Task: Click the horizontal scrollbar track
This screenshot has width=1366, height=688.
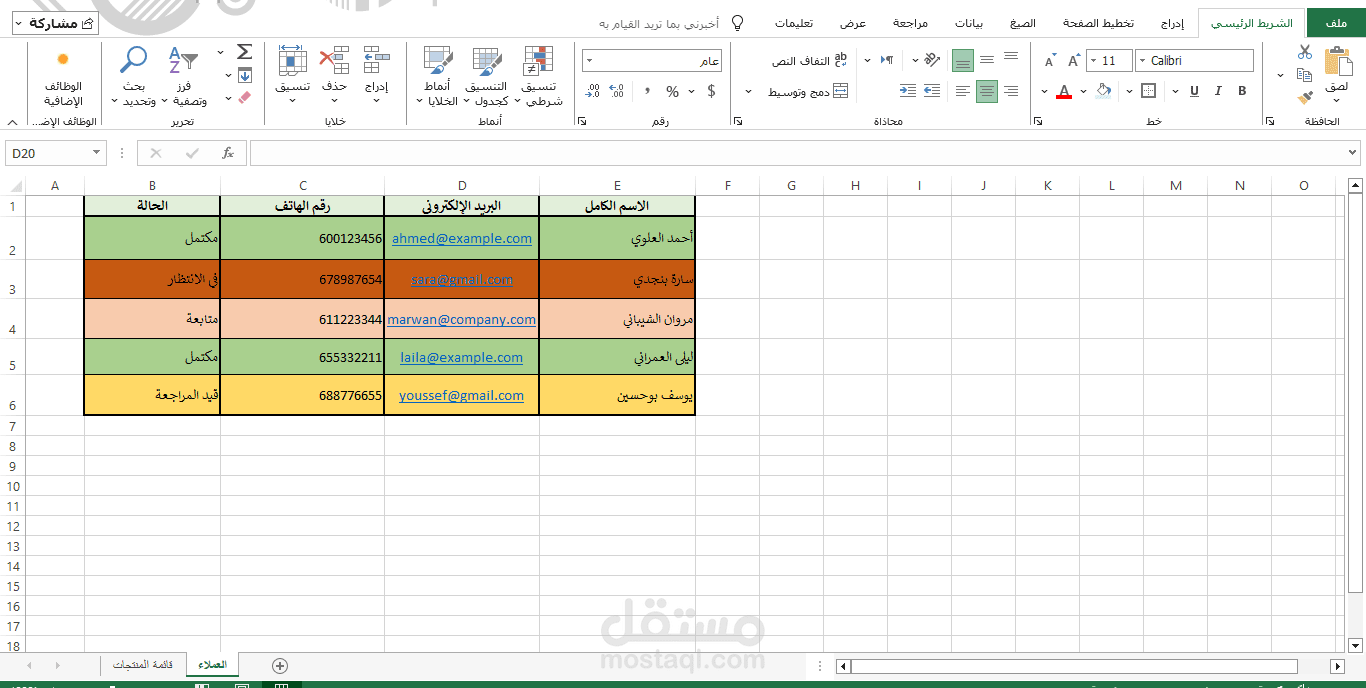Action: (x=1075, y=666)
